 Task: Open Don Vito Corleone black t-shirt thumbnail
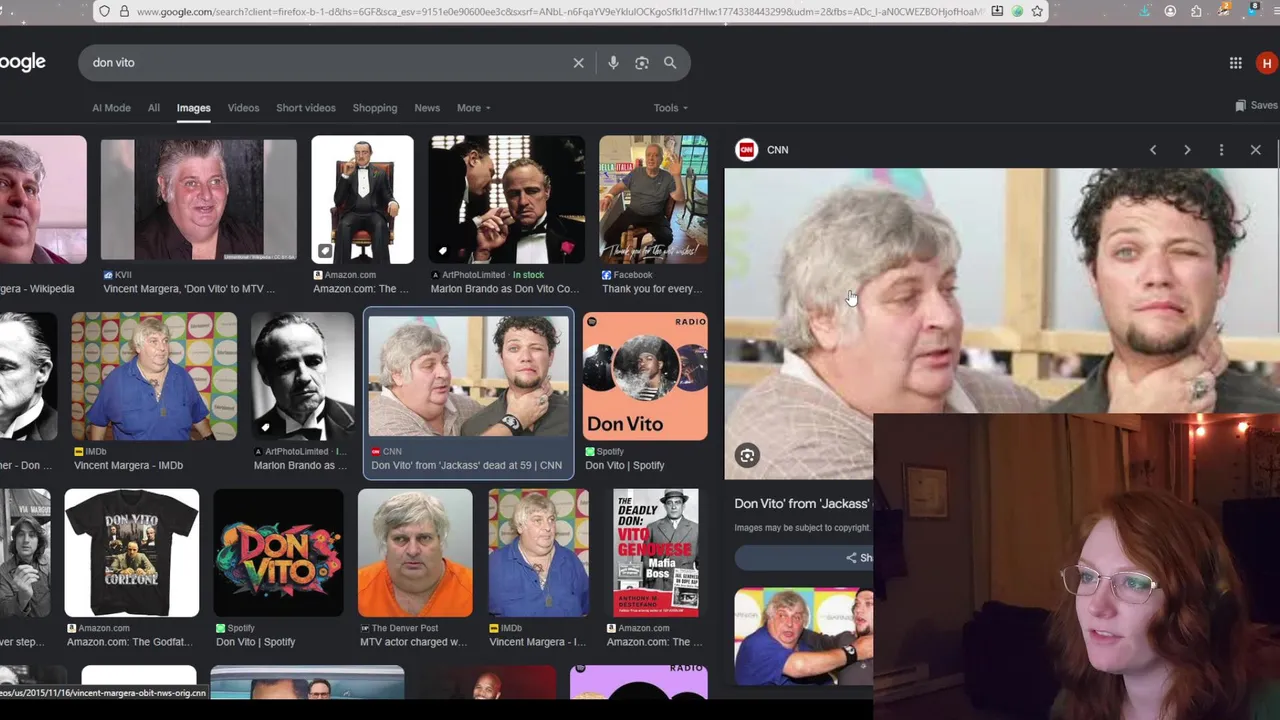(132, 553)
